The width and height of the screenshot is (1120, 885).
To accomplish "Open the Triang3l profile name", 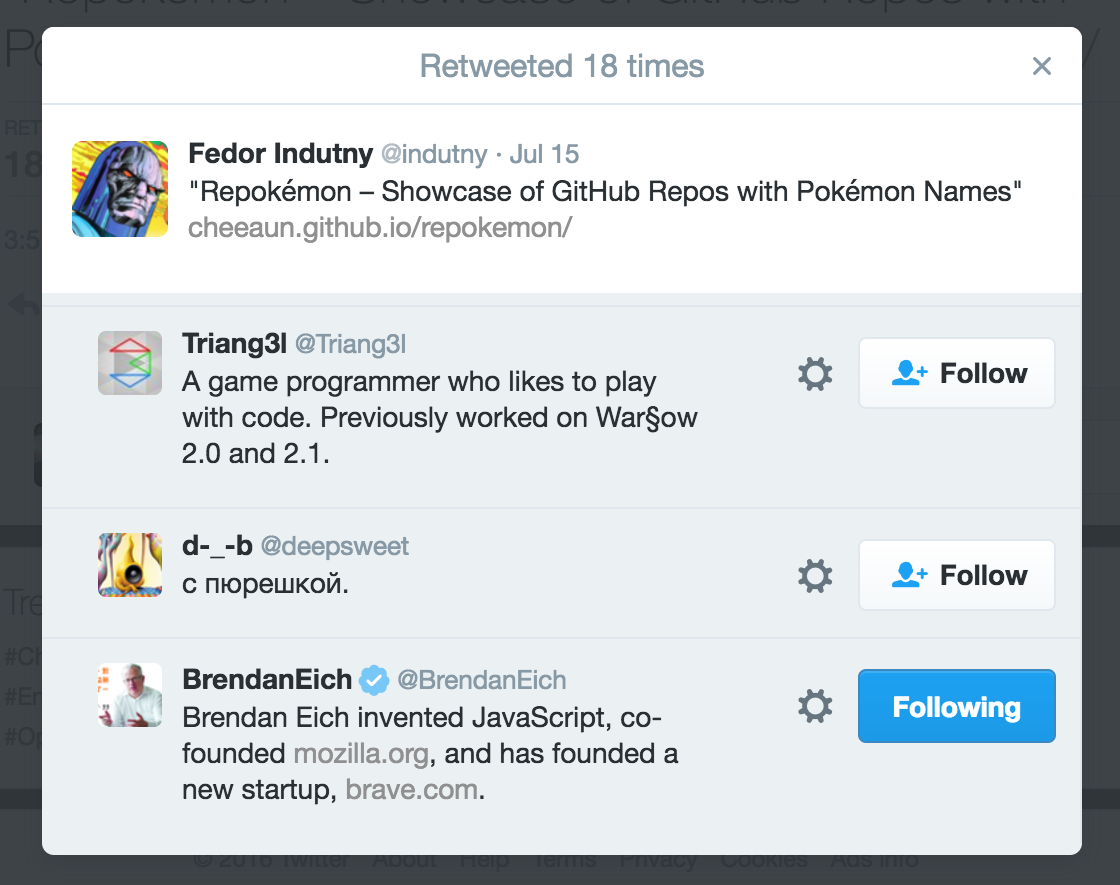I will [x=235, y=344].
